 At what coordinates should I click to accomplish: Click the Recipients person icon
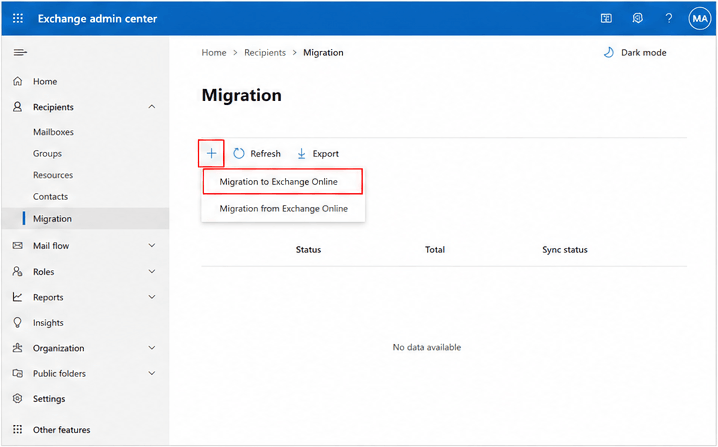coord(17,107)
